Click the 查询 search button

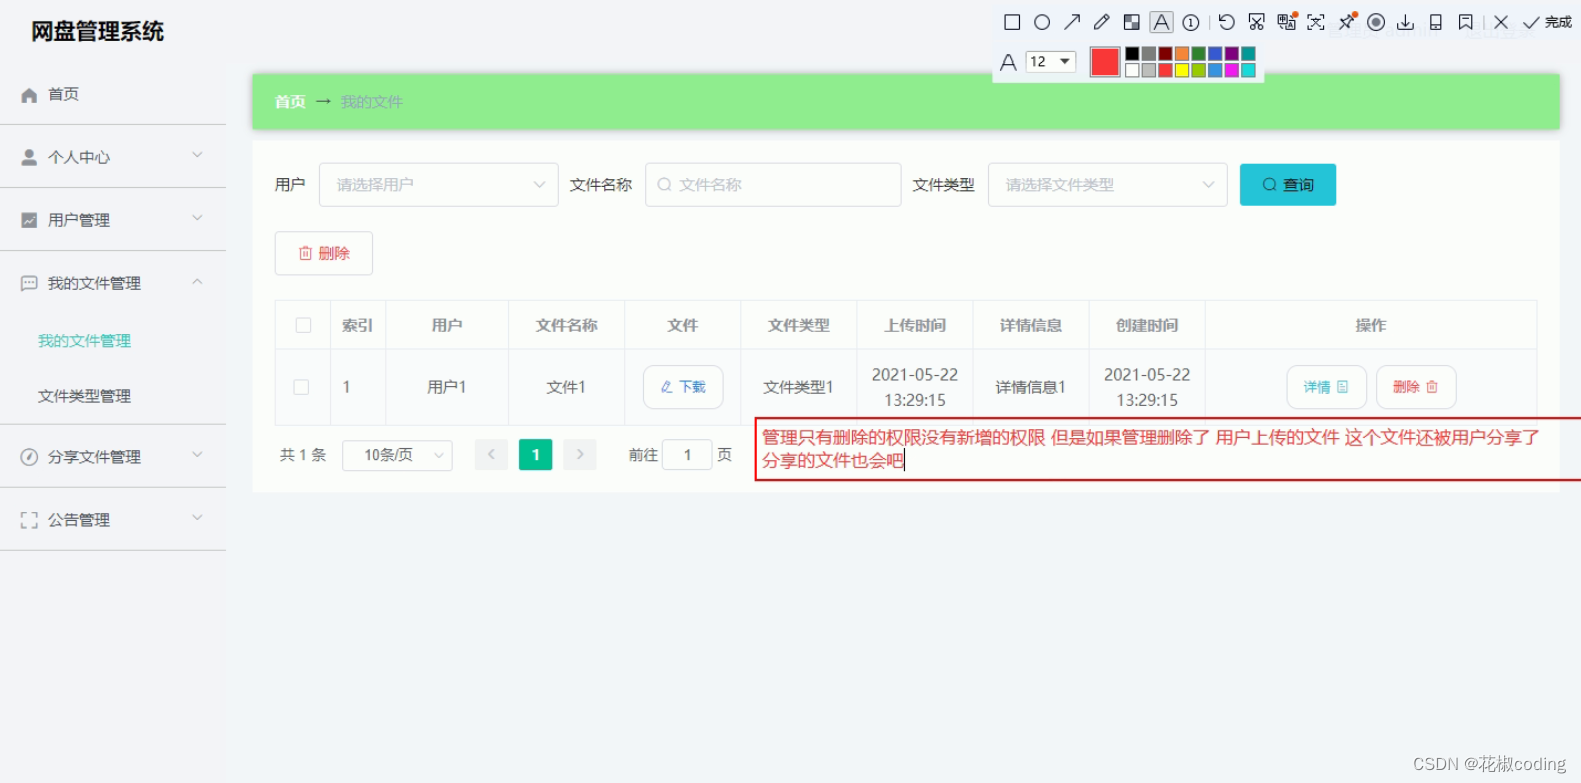point(1288,185)
